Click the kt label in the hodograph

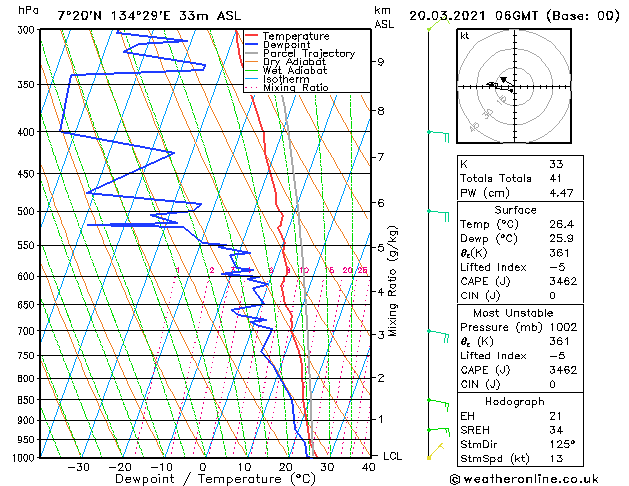[x=465, y=36]
